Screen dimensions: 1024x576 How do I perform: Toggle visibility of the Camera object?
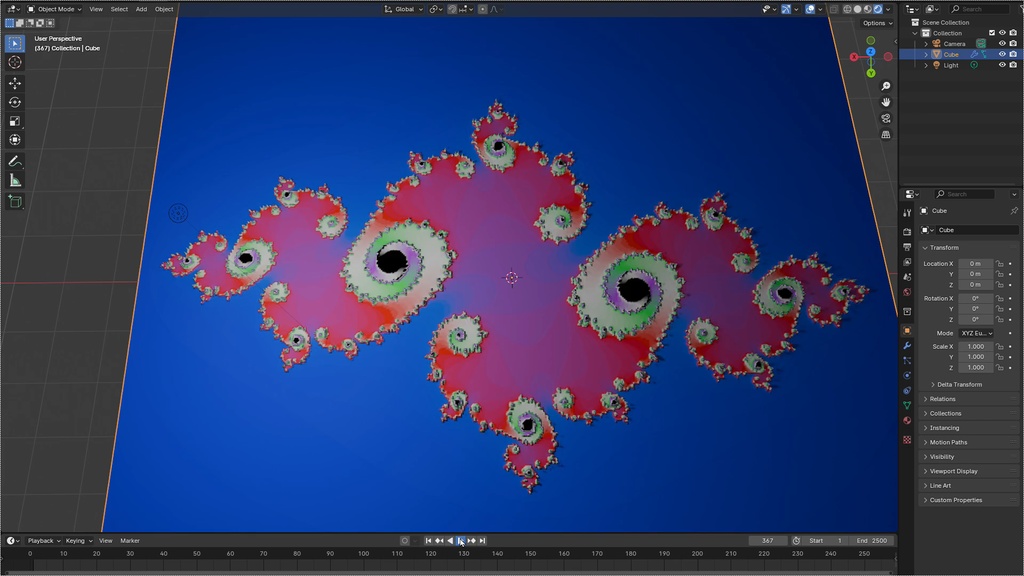coord(1002,44)
